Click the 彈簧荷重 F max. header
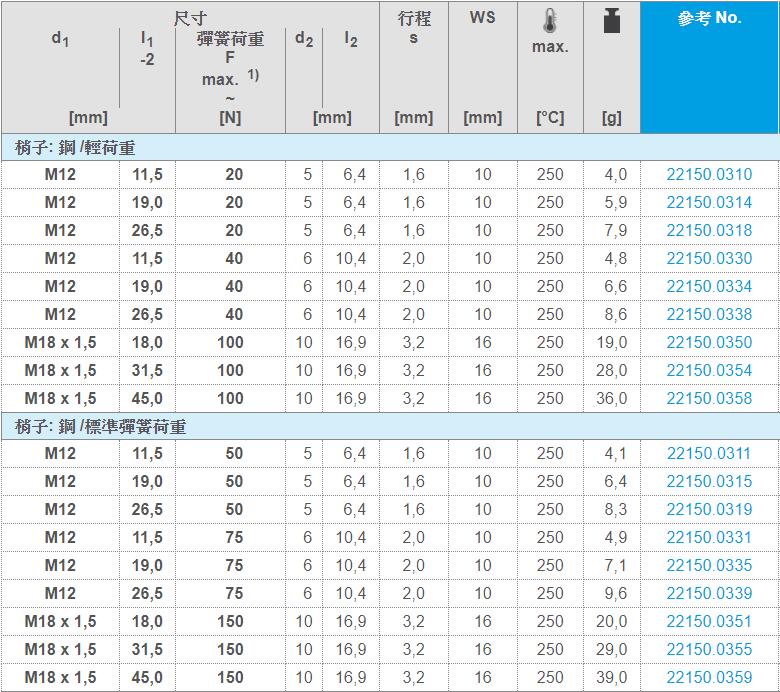 point(230,59)
